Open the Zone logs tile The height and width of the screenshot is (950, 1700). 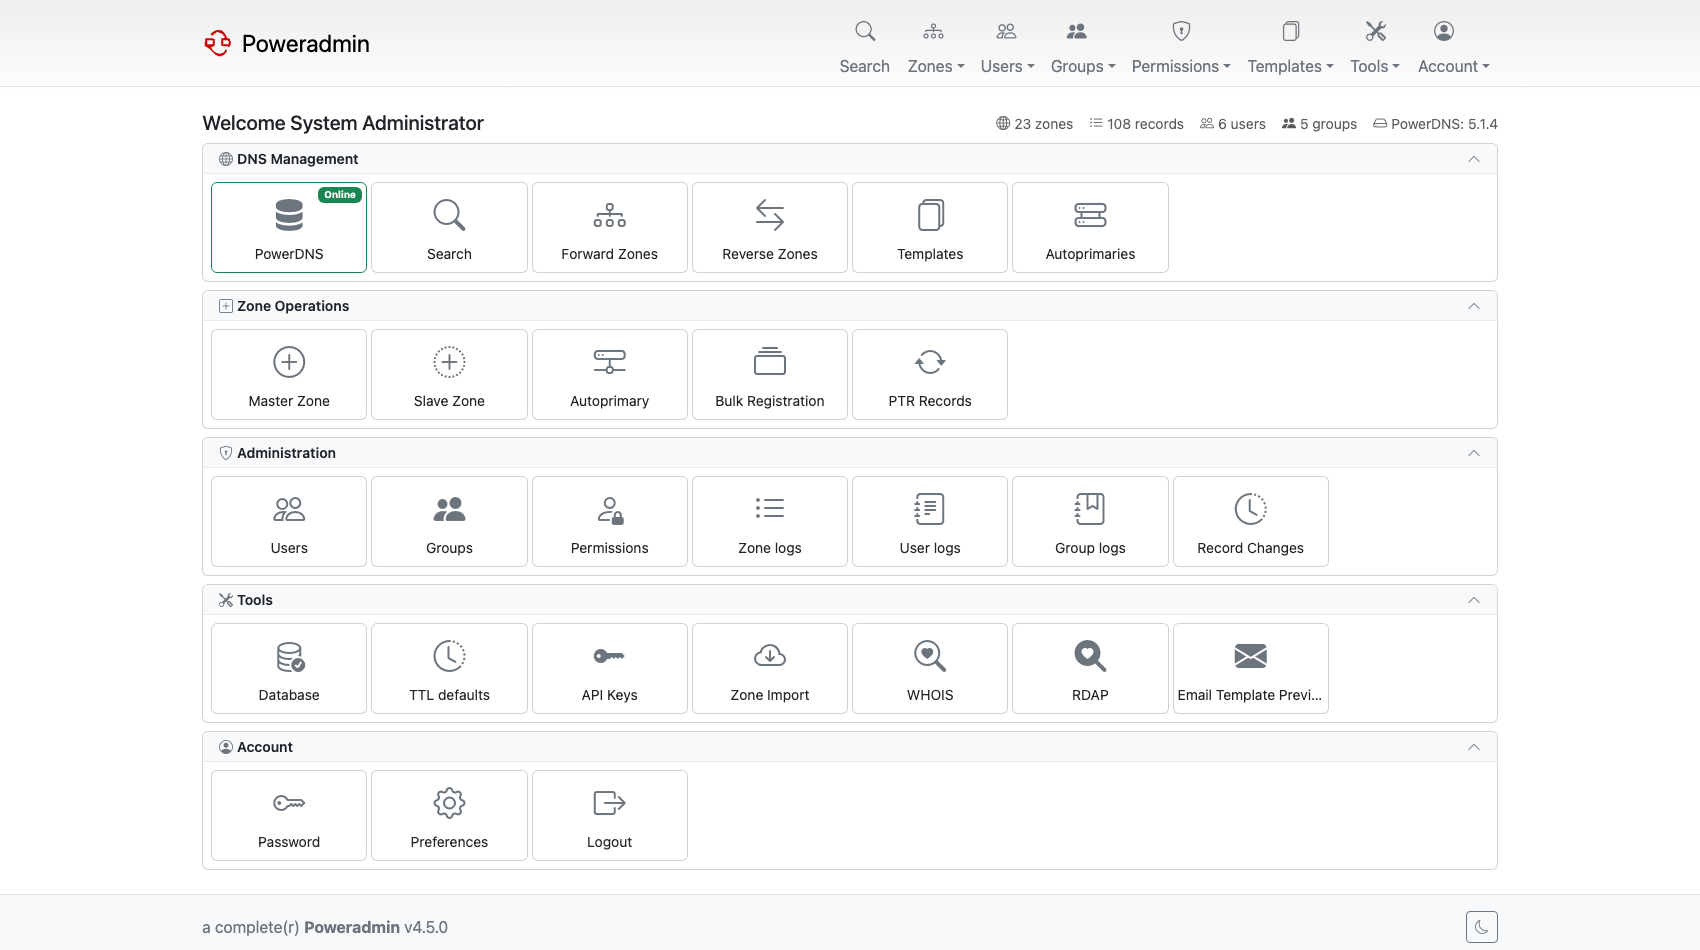tap(770, 521)
